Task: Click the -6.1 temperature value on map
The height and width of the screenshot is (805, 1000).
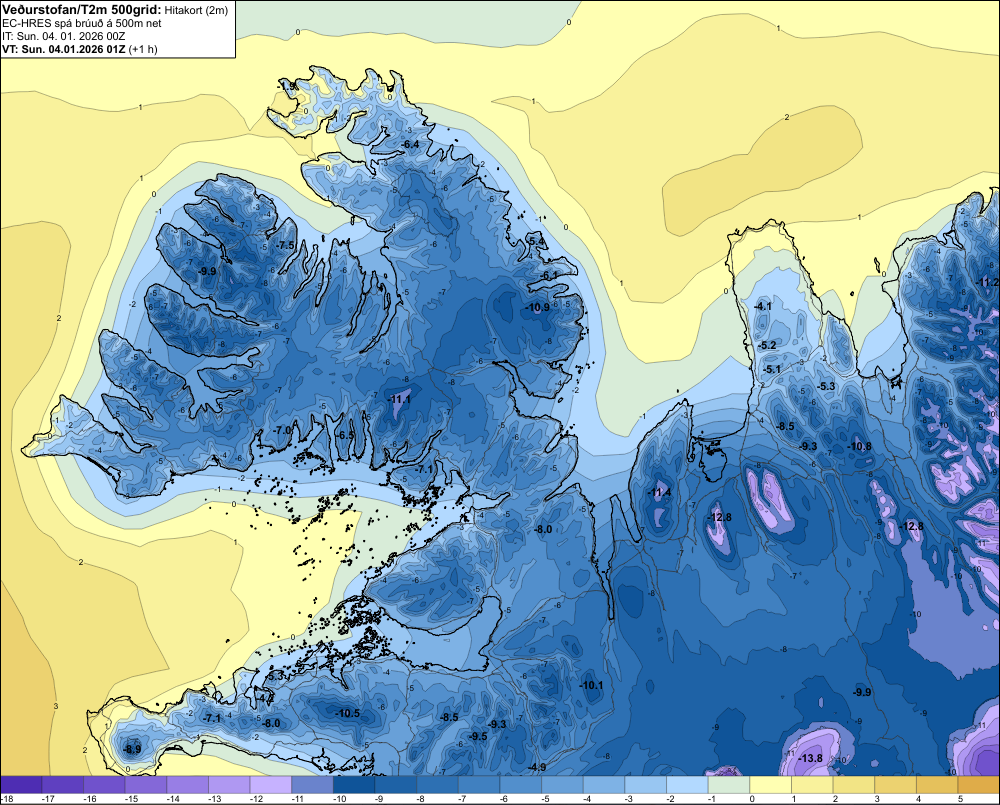Action: [550, 275]
